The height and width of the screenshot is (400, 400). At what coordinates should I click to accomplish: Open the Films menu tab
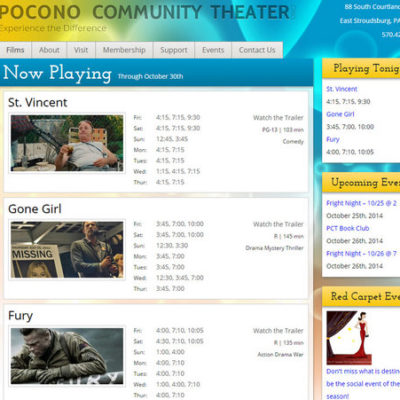click(15, 50)
